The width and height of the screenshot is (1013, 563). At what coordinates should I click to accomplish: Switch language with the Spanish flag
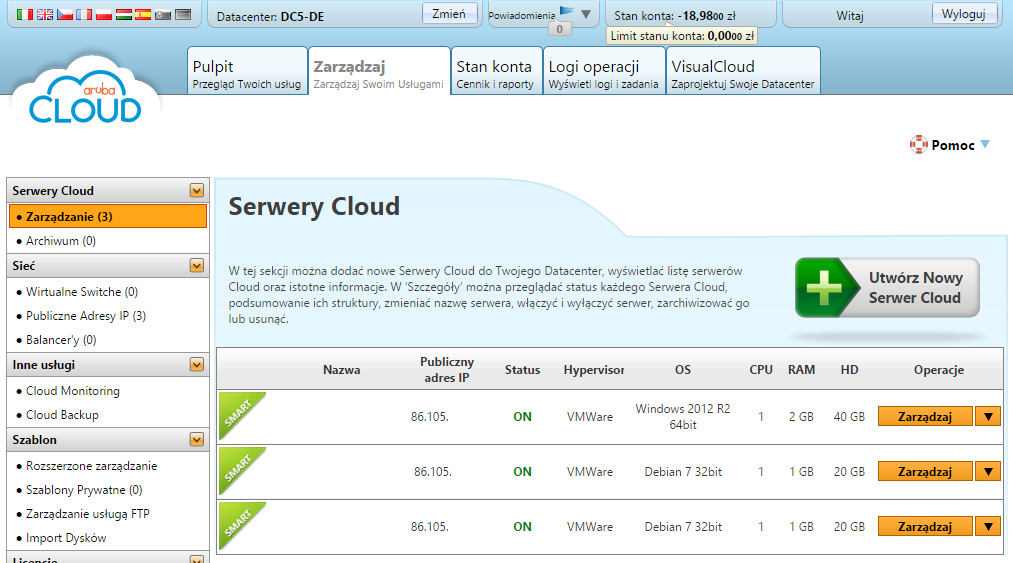point(143,14)
